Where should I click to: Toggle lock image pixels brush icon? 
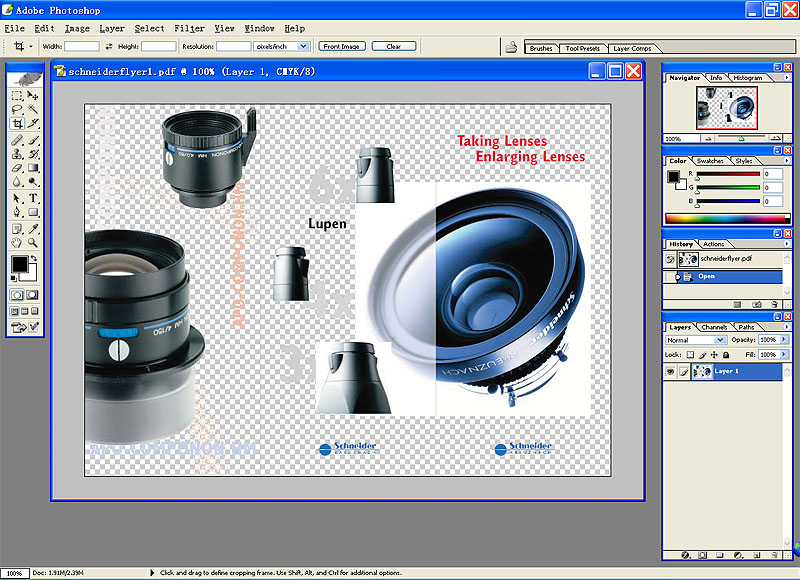(x=703, y=355)
